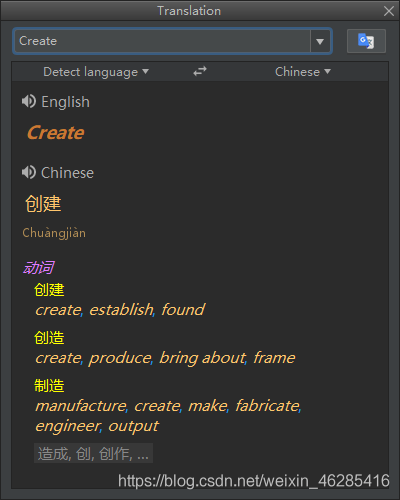The height and width of the screenshot is (500, 400).
Task: Swap source and target languages
Action: pyautogui.click(x=200, y=71)
